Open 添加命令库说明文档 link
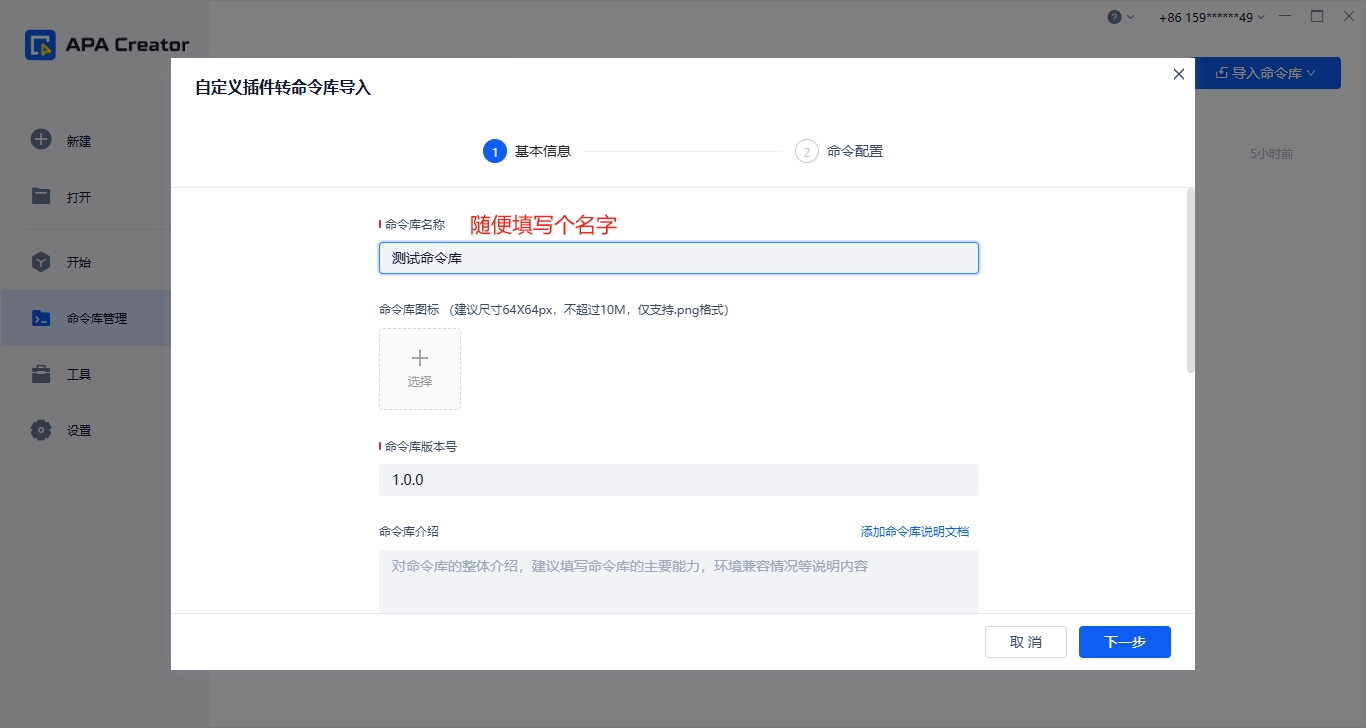This screenshot has height=728, width=1366. [915, 532]
